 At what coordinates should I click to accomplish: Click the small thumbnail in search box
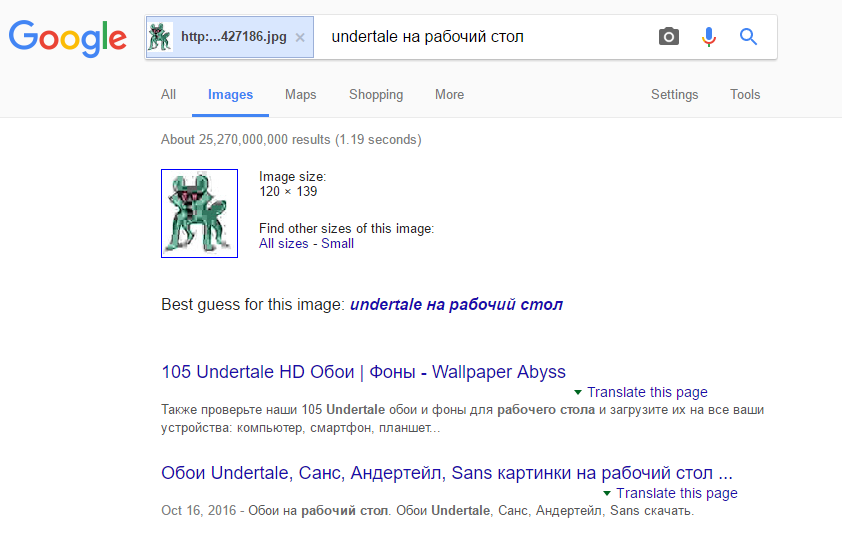tap(160, 37)
